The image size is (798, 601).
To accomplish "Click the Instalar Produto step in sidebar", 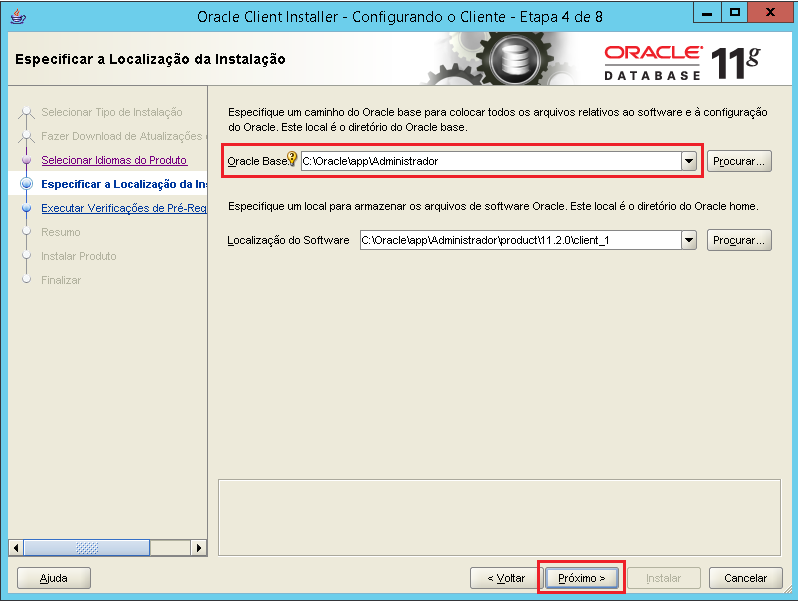I will 78,256.
